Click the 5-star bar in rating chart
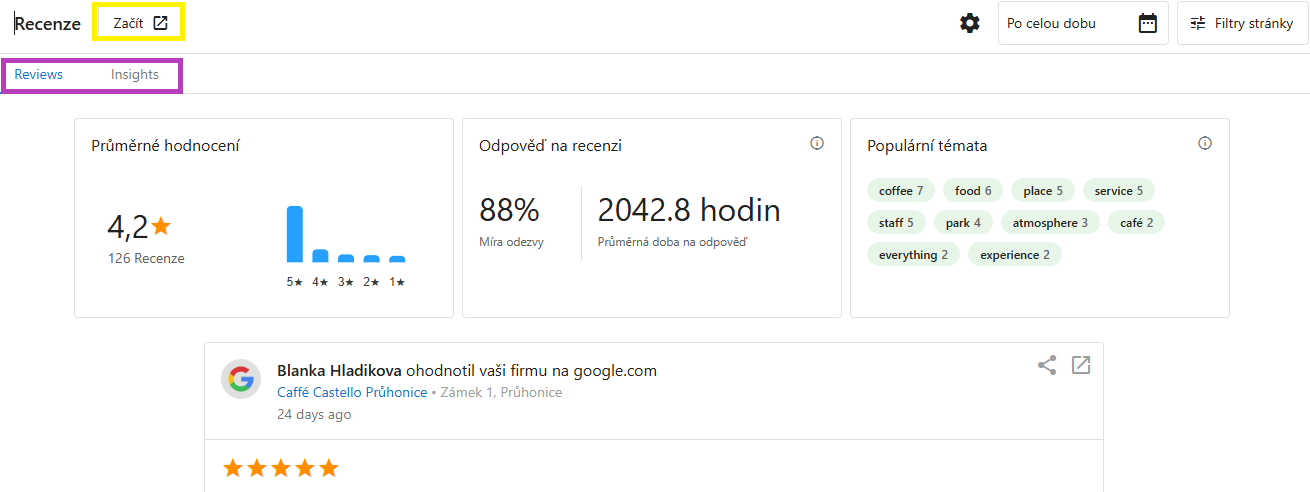Image resolution: width=1310 pixels, height=492 pixels. (294, 234)
